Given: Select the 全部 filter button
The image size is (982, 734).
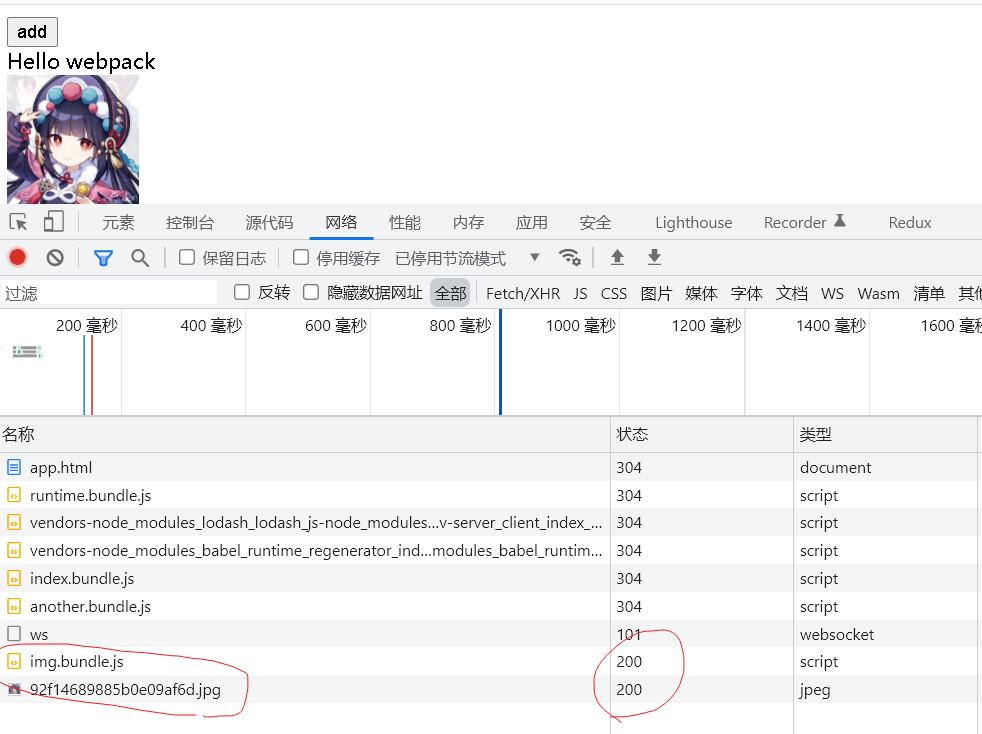Looking at the screenshot, I should (450, 293).
